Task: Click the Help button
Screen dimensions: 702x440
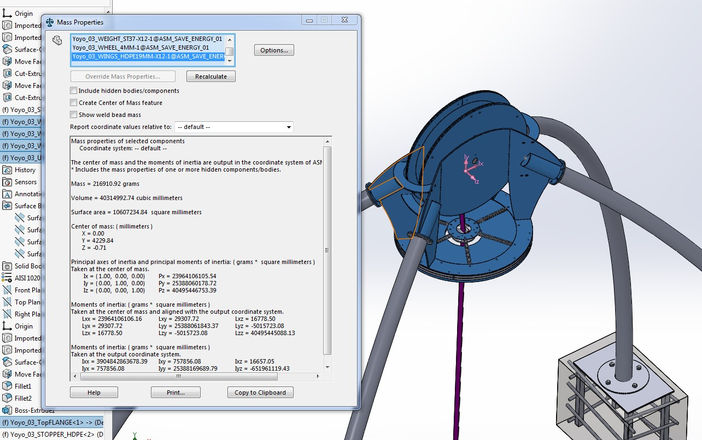Action: point(94,393)
